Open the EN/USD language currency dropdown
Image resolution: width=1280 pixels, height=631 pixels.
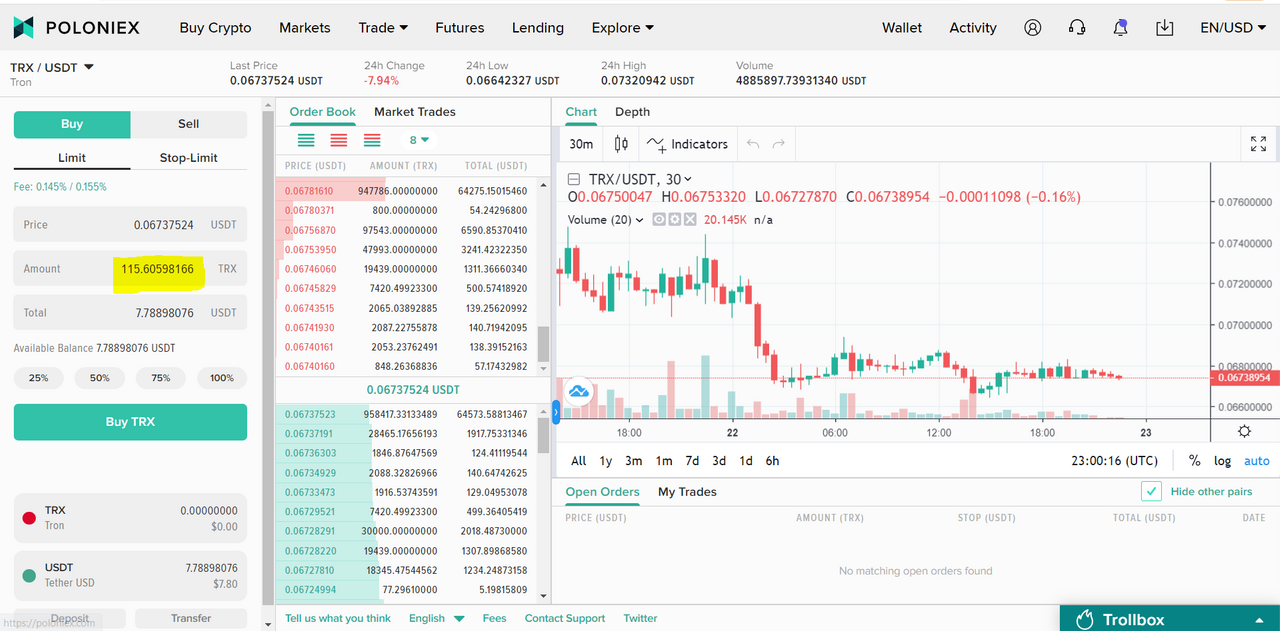[1234, 28]
